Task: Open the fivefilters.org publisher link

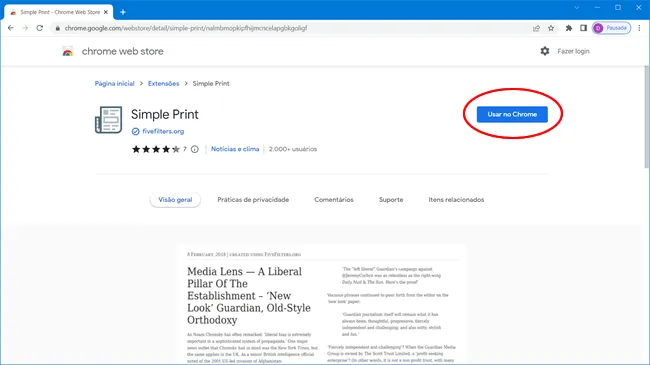Action: point(163,131)
